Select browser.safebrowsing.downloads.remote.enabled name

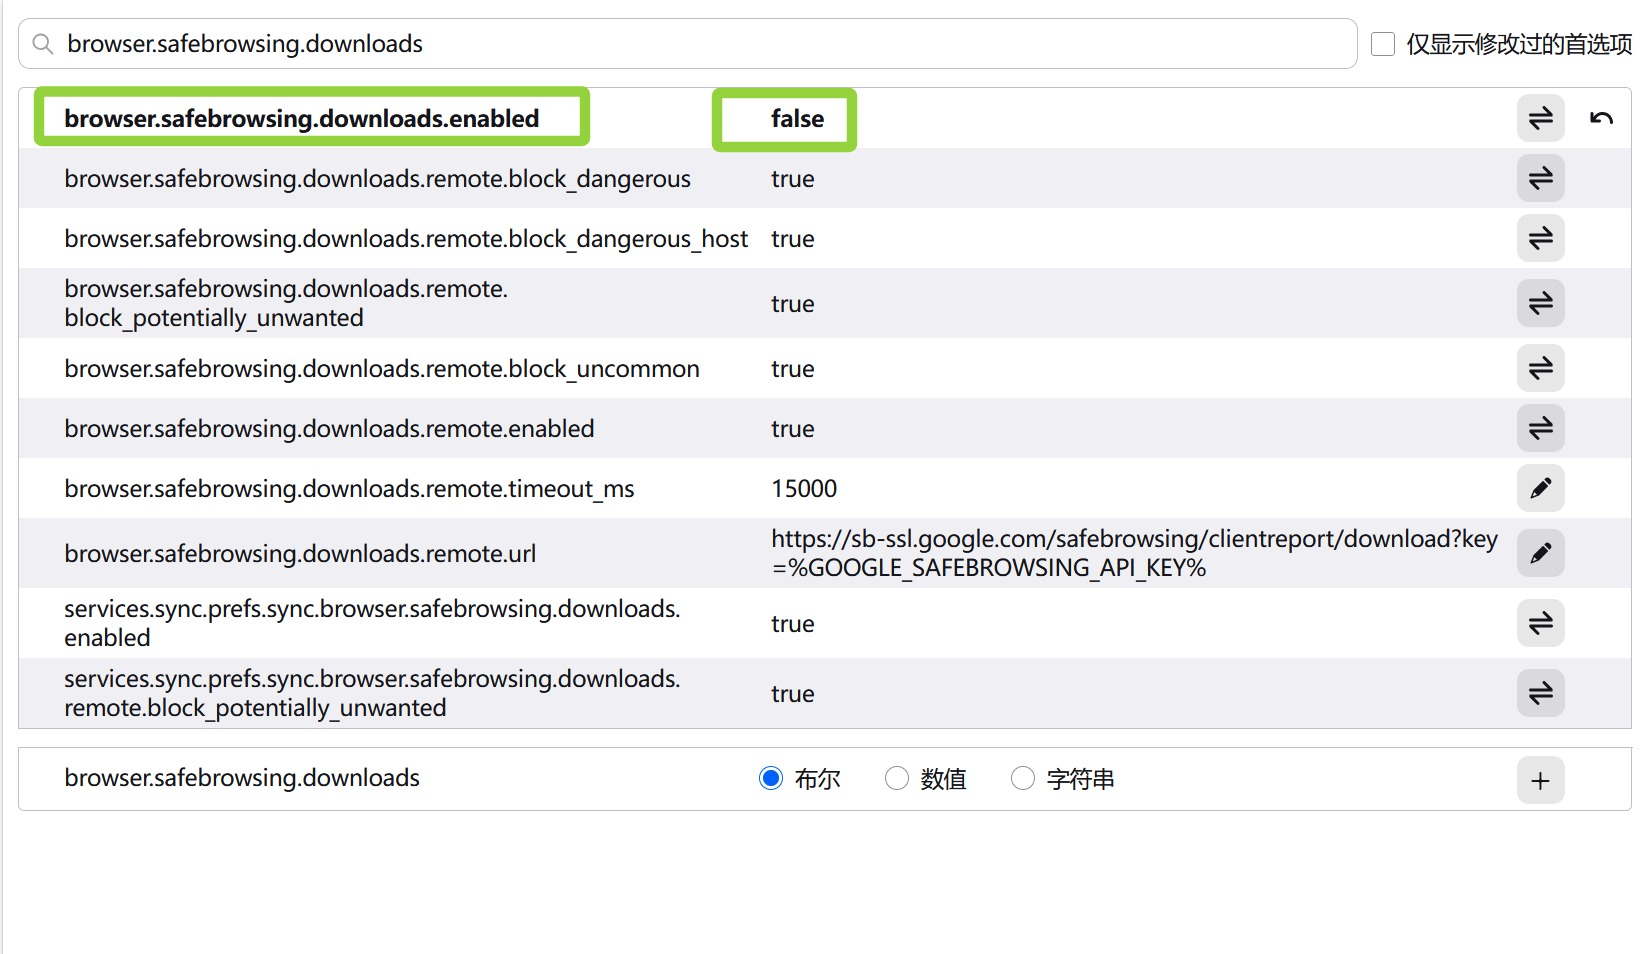(x=329, y=429)
